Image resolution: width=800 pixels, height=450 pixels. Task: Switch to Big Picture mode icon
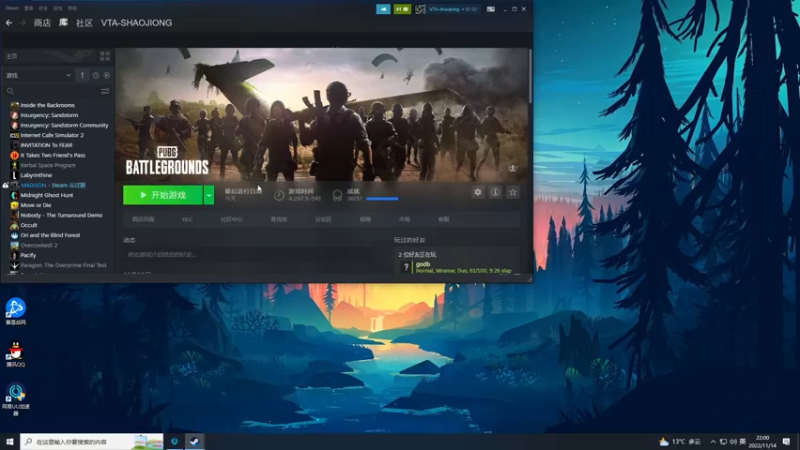tap(490, 9)
